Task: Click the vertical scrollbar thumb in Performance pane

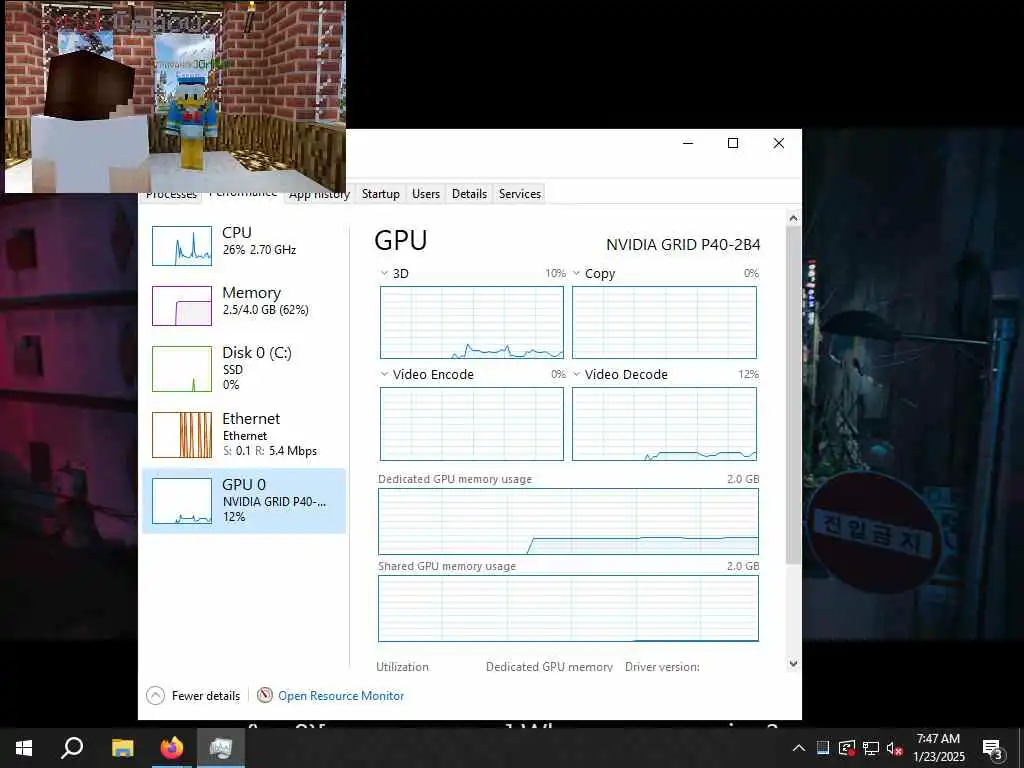Action: click(793, 395)
